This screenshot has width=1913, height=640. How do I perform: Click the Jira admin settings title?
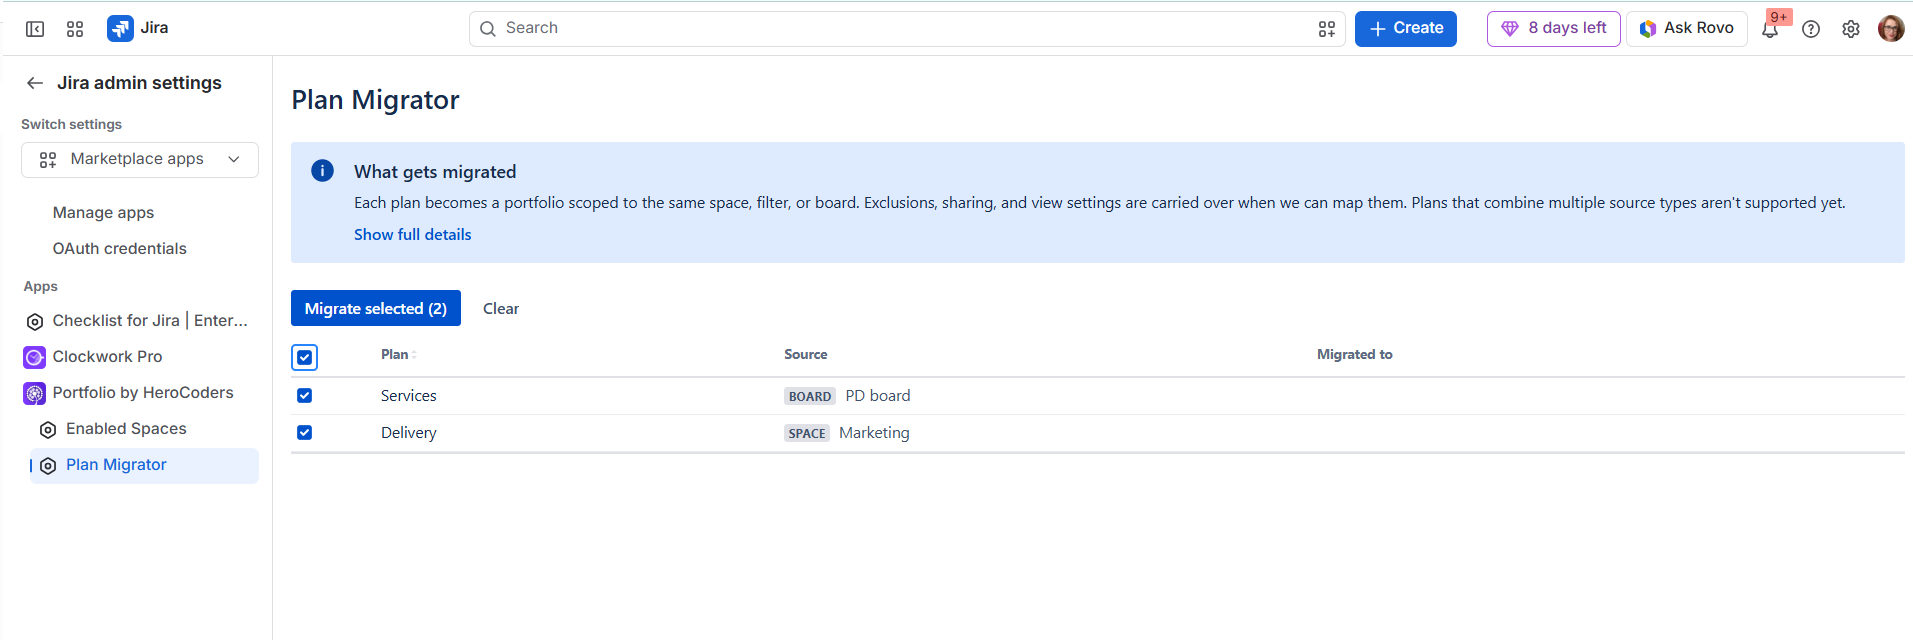139,83
